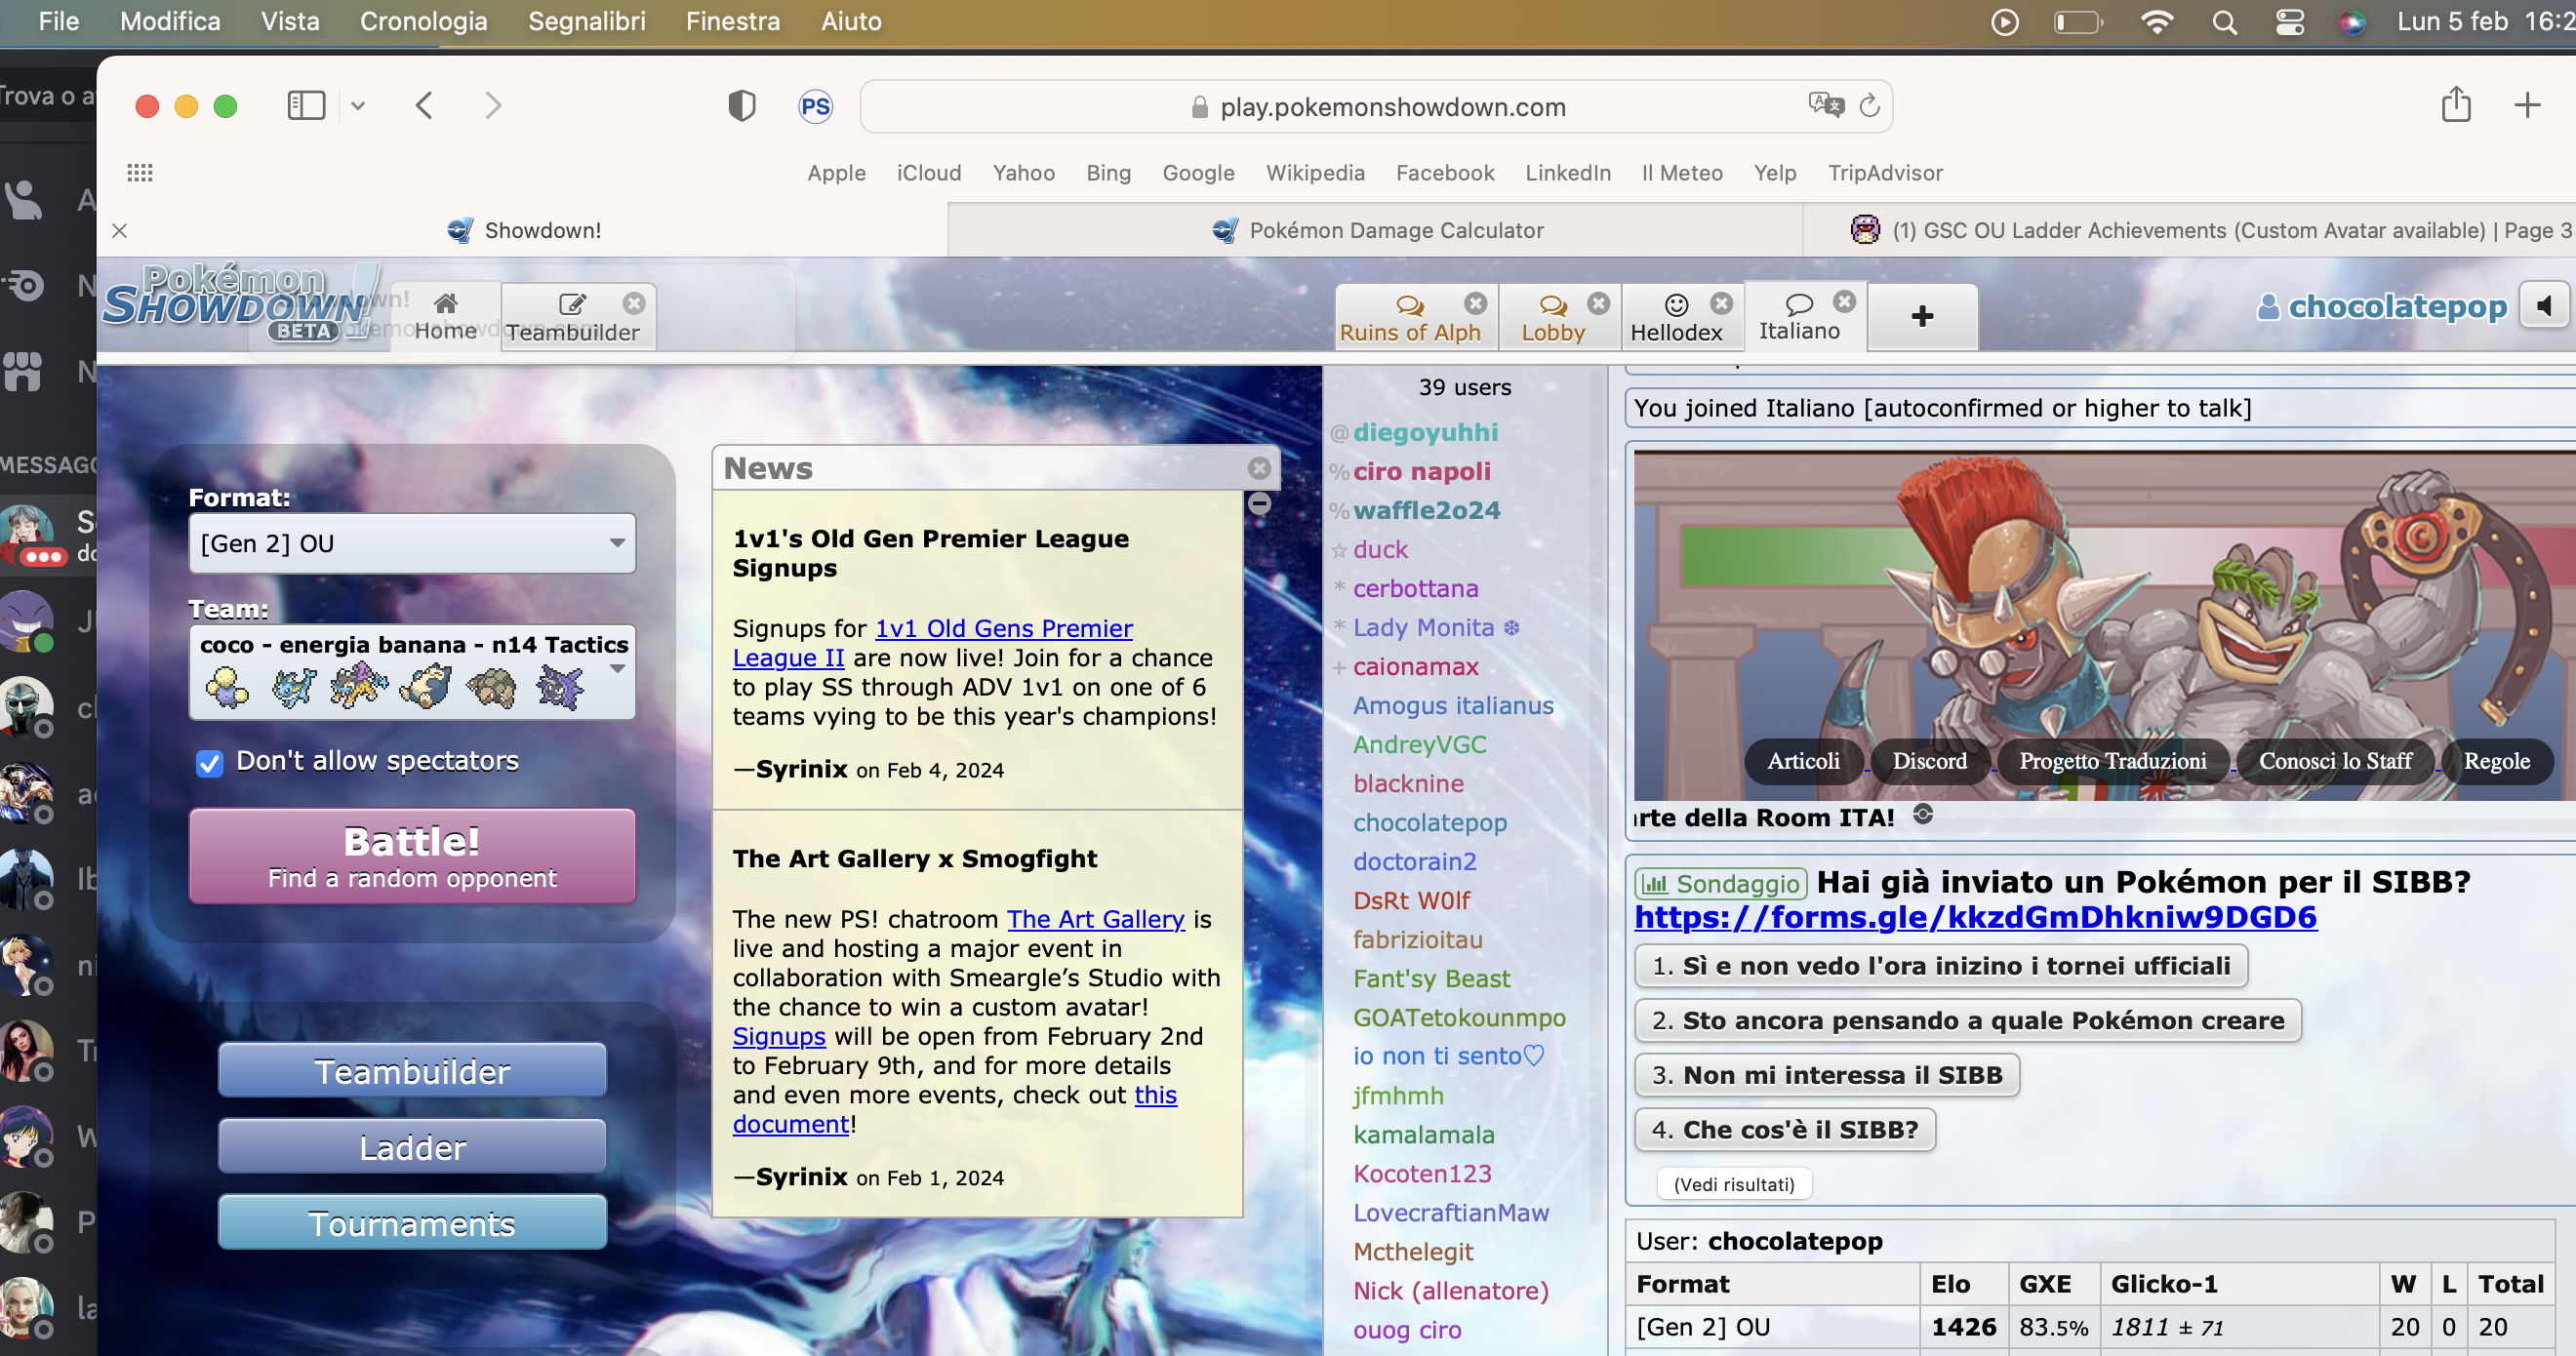Image resolution: width=2576 pixels, height=1356 pixels.
Task: Toggle Don't allow spectators checkbox
Action: tap(209, 763)
